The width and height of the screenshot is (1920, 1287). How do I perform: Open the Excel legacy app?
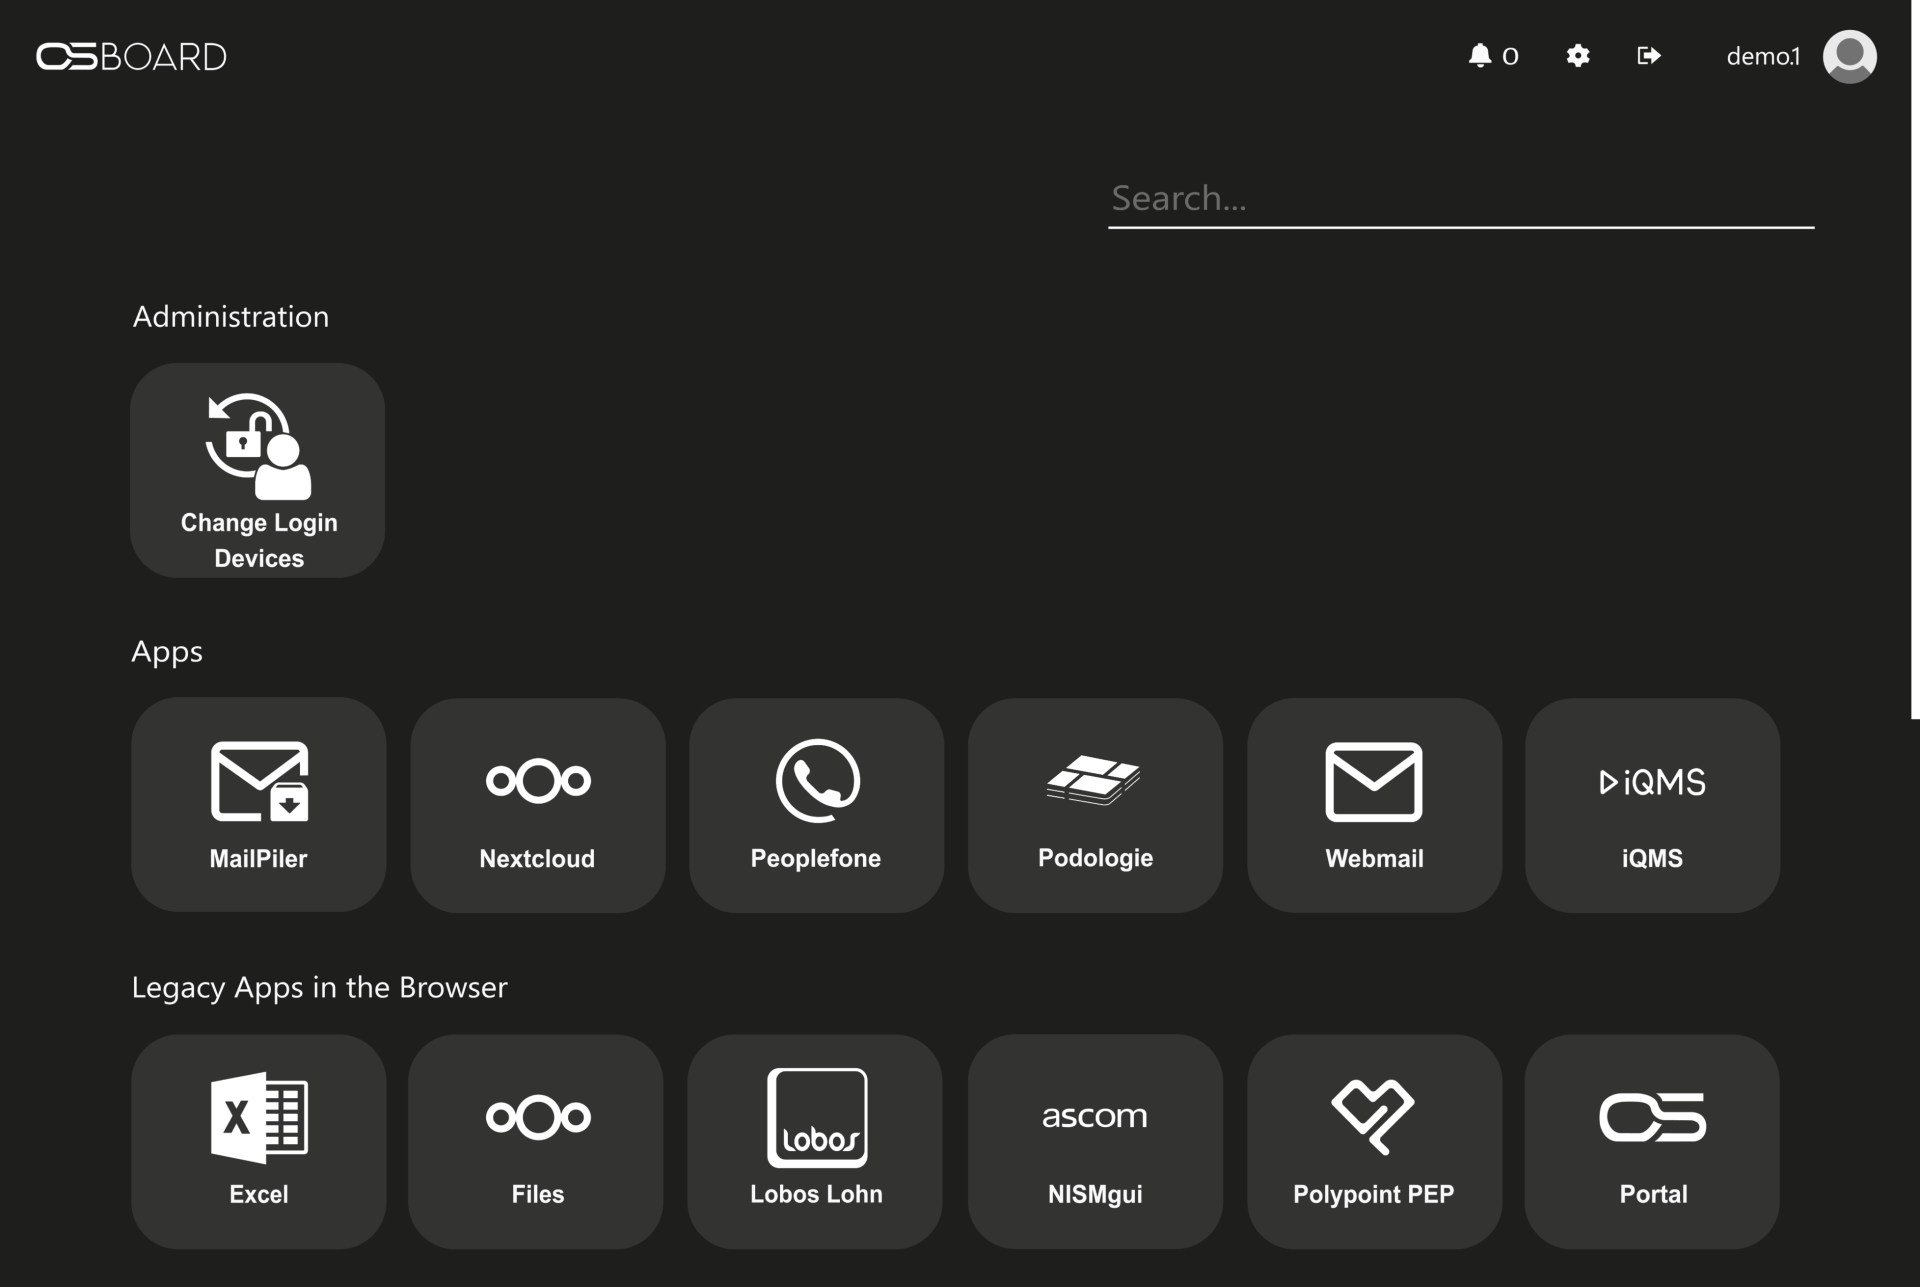258,1141
